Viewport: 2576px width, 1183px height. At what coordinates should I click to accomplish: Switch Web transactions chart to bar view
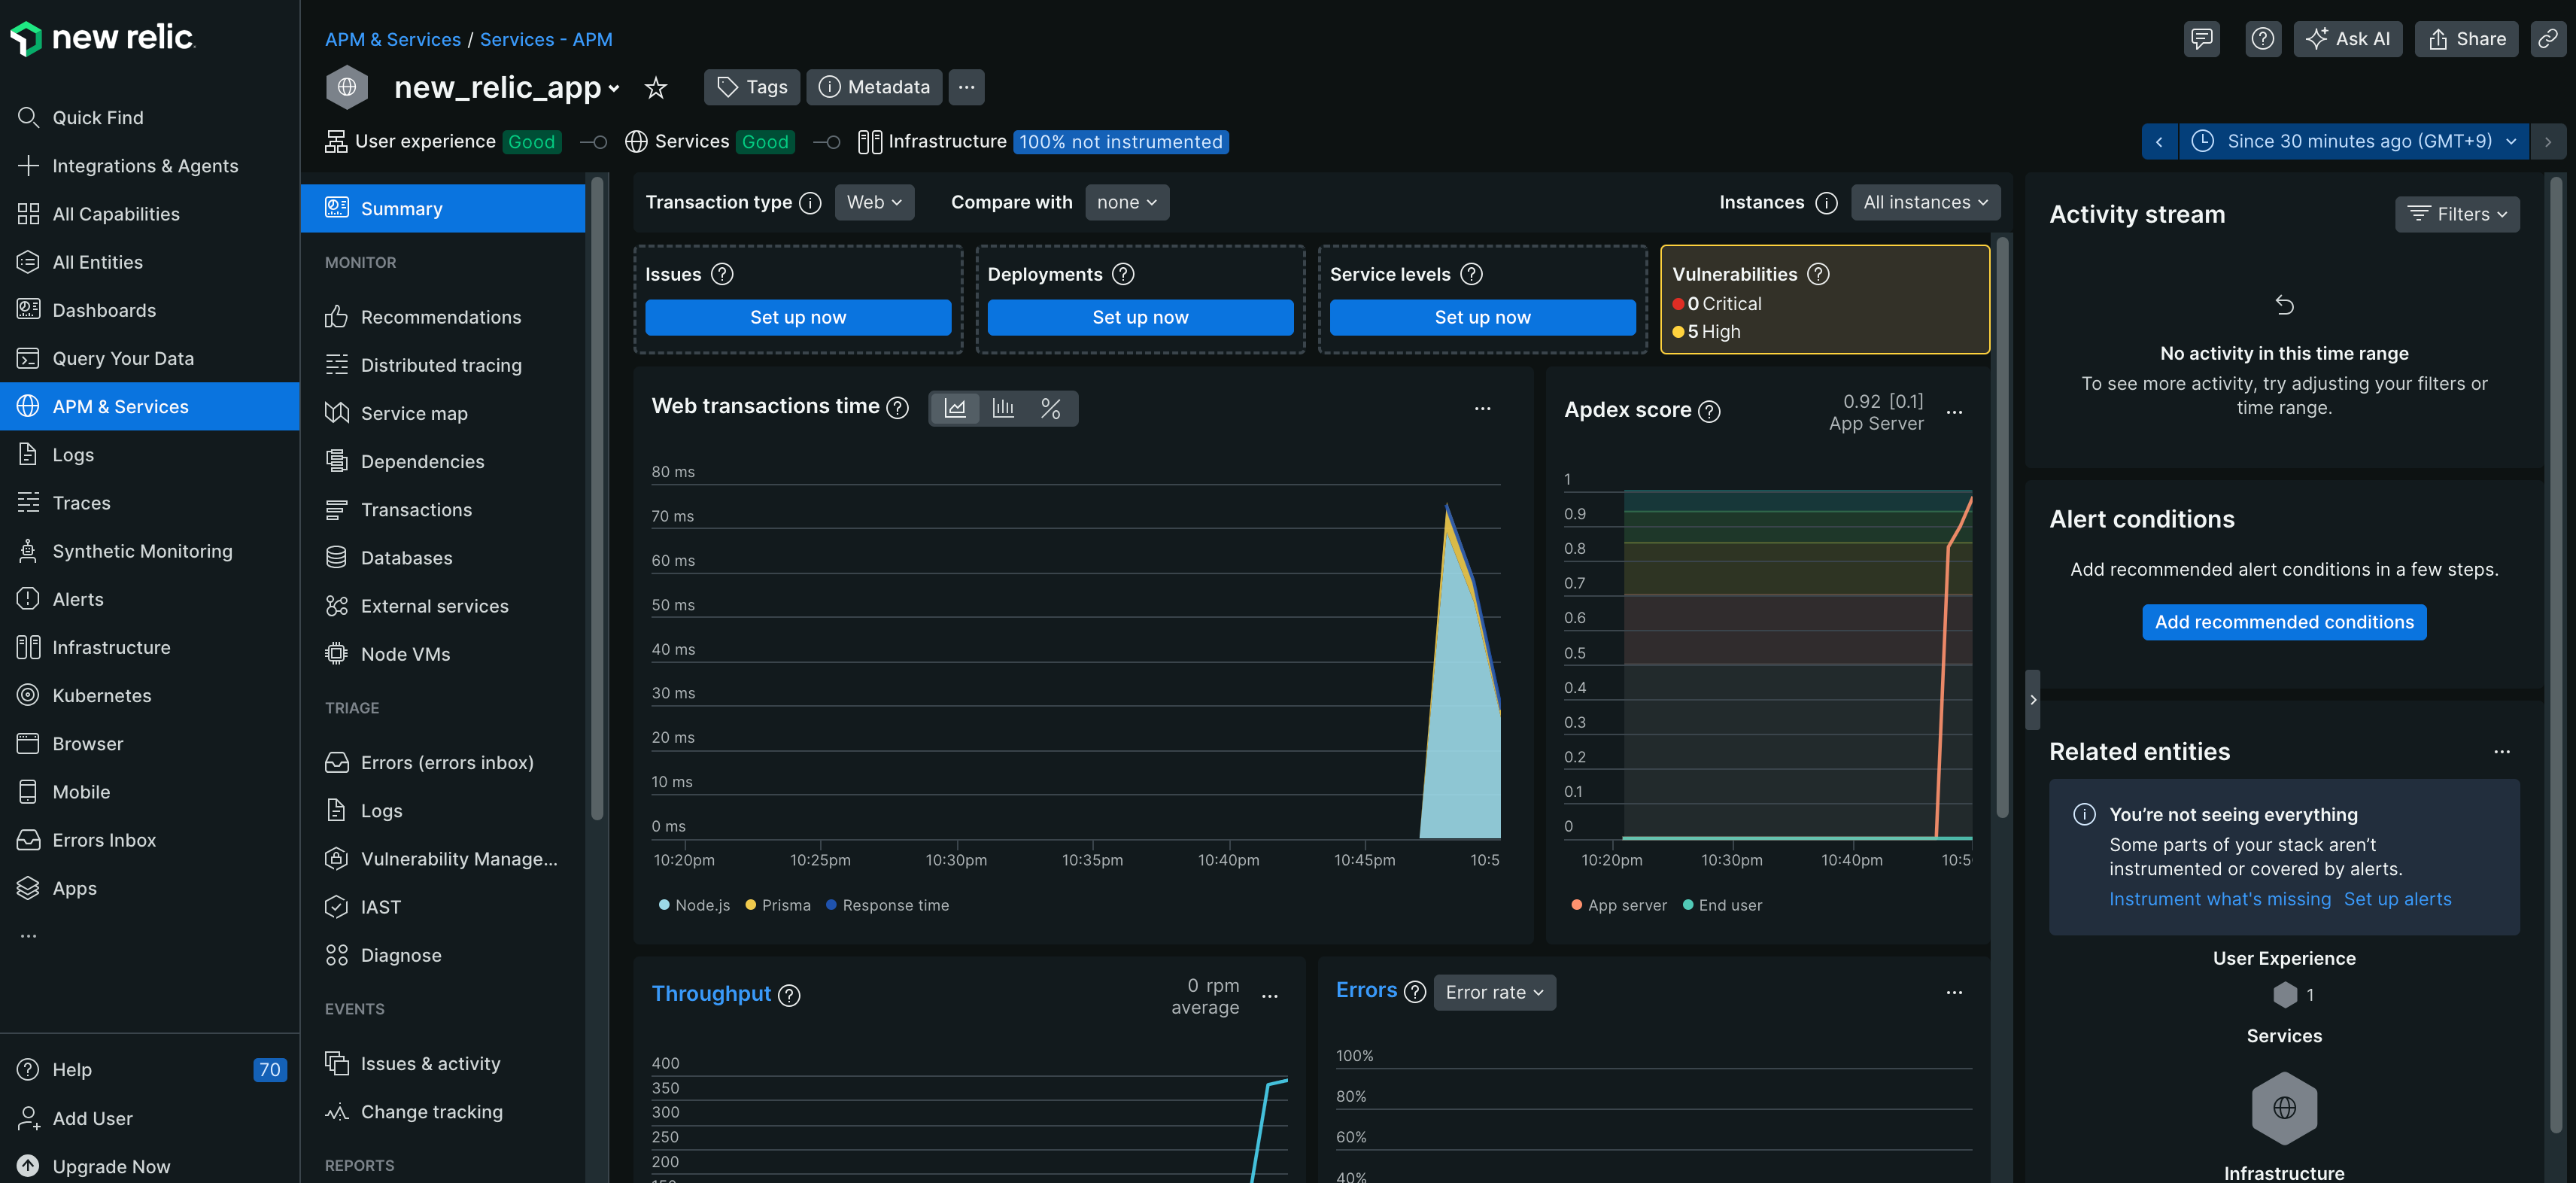click(1003, 408)
